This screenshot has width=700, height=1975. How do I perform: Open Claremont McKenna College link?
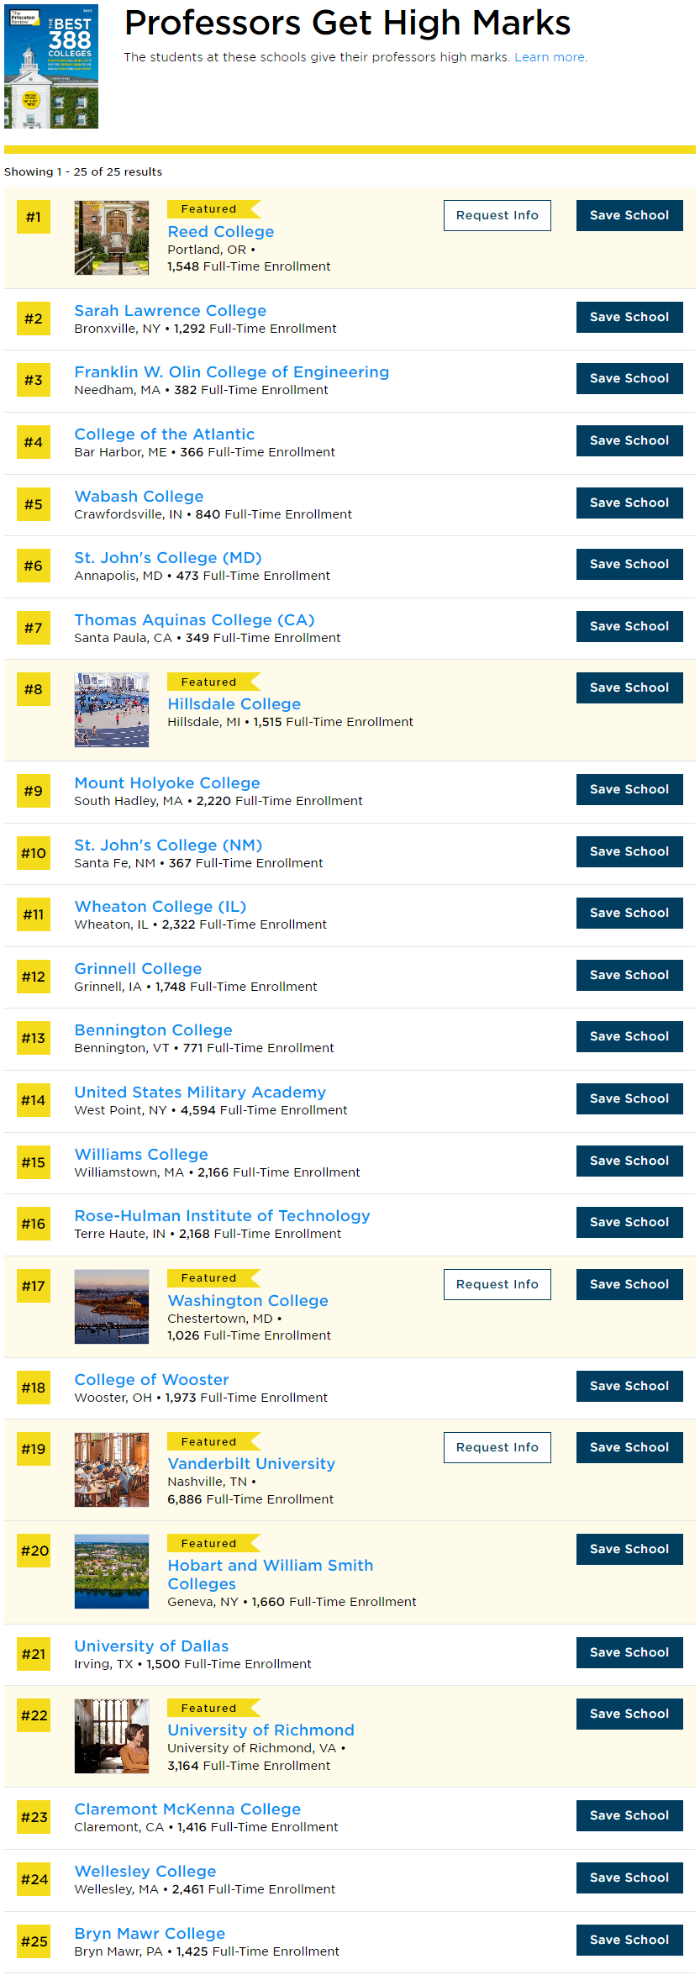[x=187, y=1809]
